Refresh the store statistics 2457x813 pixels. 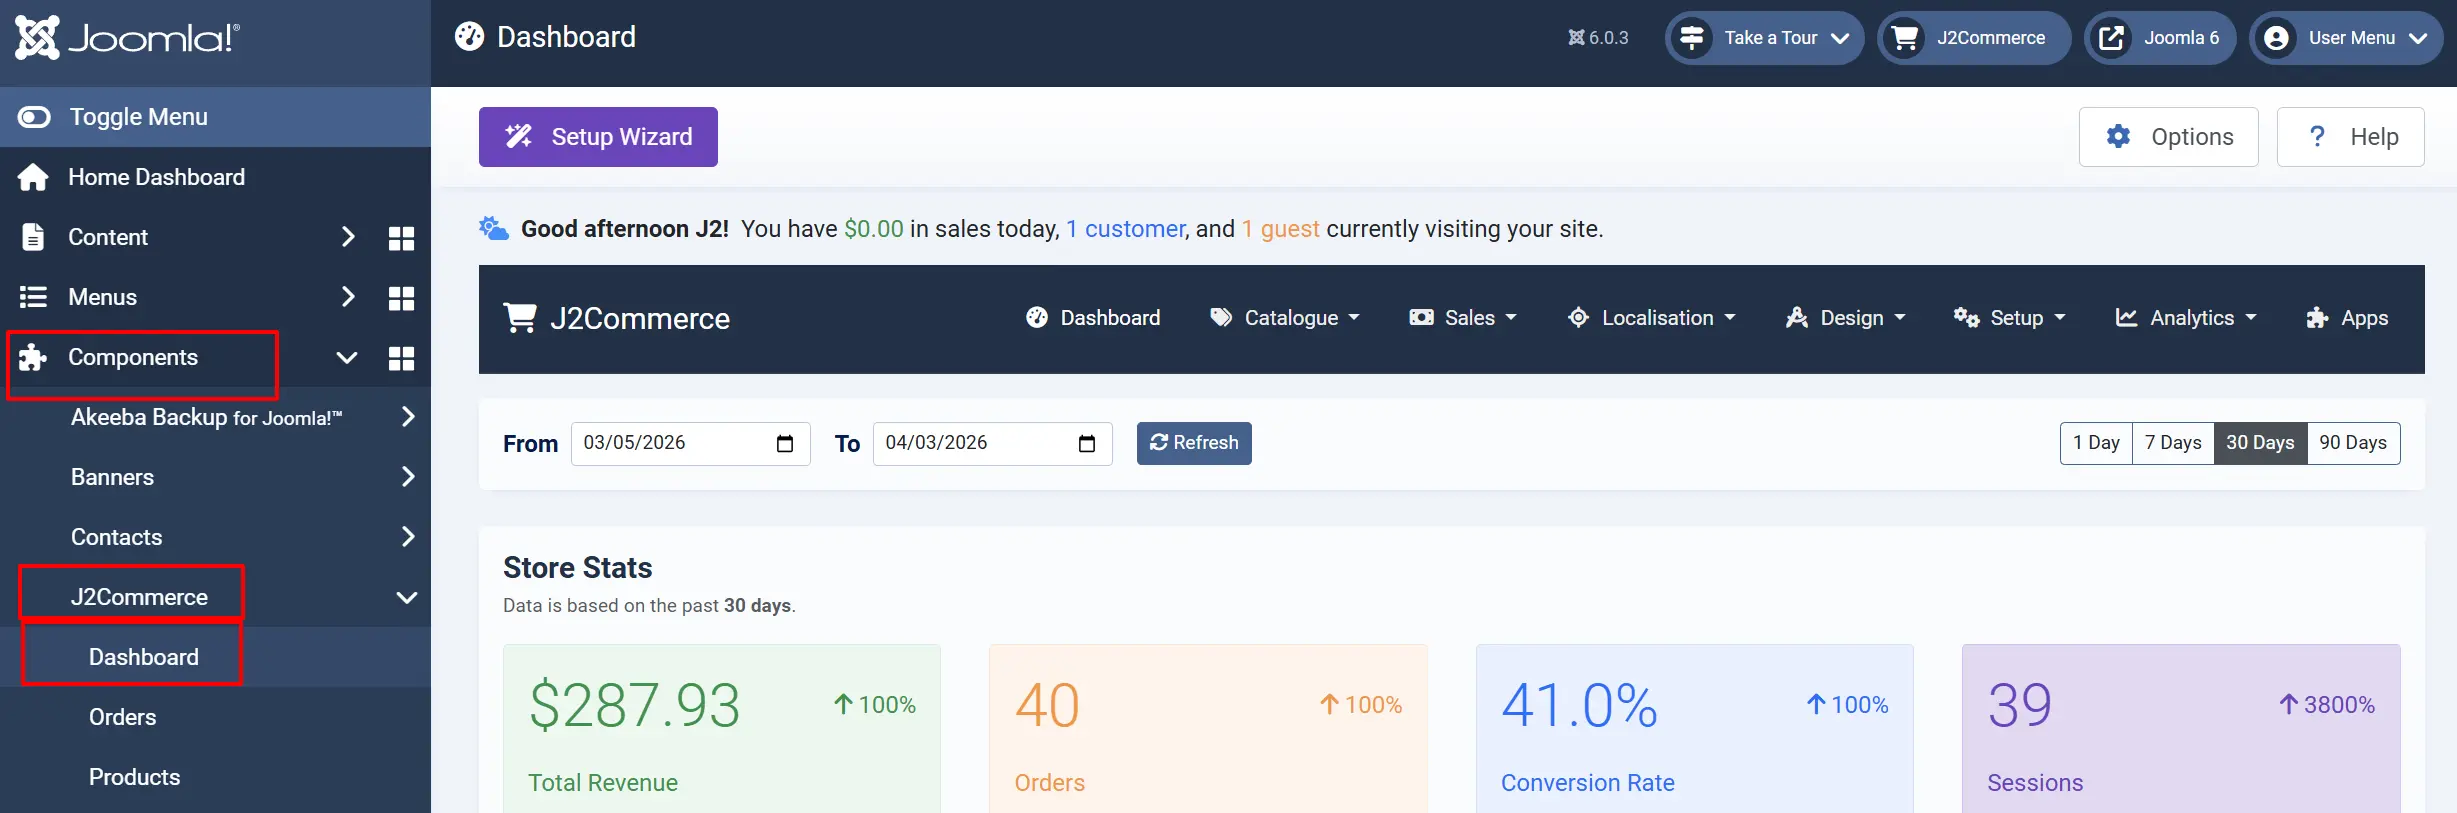[1194, 443]
